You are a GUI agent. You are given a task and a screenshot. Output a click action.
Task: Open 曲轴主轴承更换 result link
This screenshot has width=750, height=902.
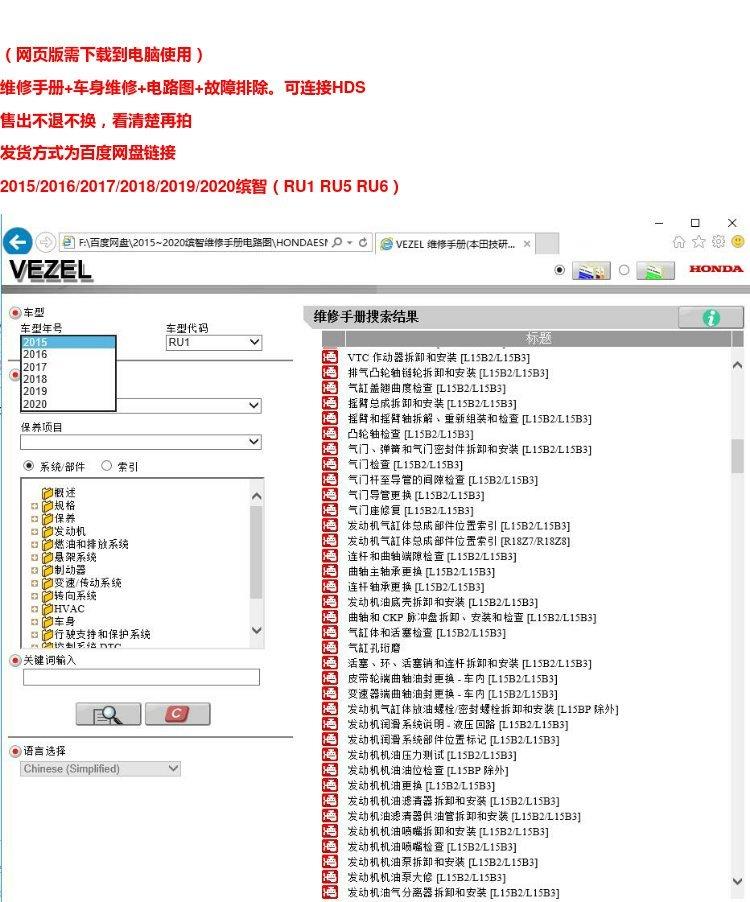pyautogui.click(x=421, y=571)
